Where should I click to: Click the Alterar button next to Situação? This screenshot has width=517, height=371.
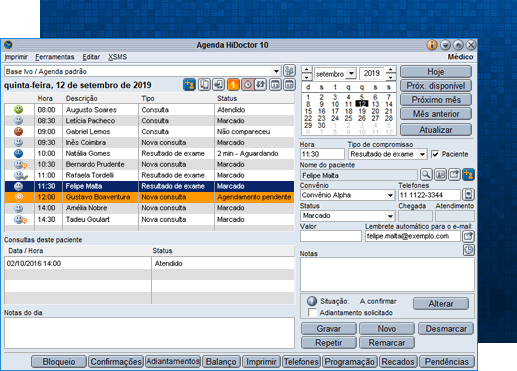(441, 304)
